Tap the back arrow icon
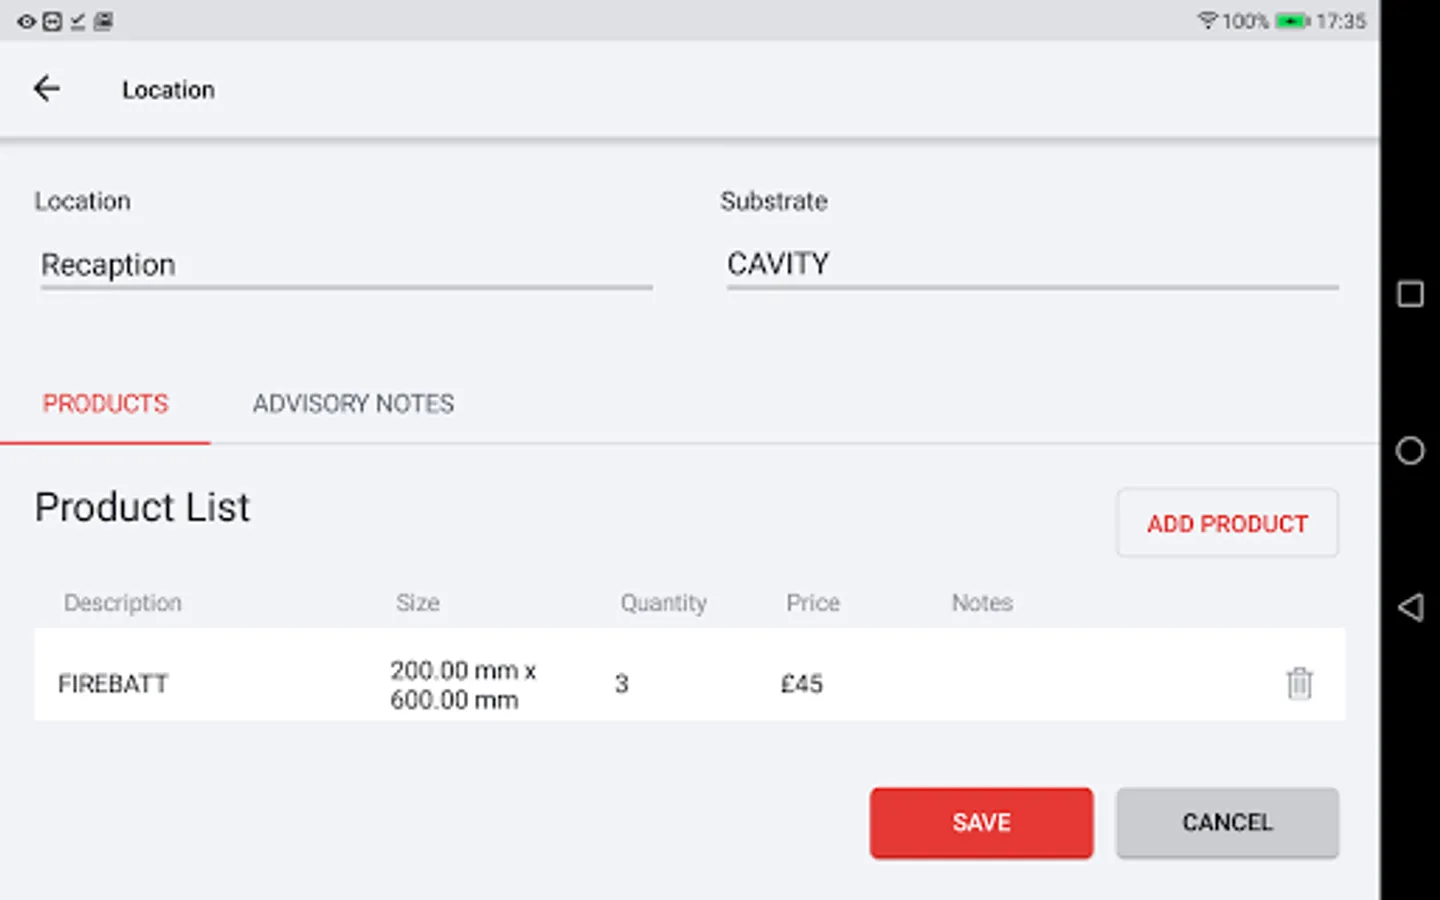This screenshot has height=900, width=1440. click(x=46, y=89)
